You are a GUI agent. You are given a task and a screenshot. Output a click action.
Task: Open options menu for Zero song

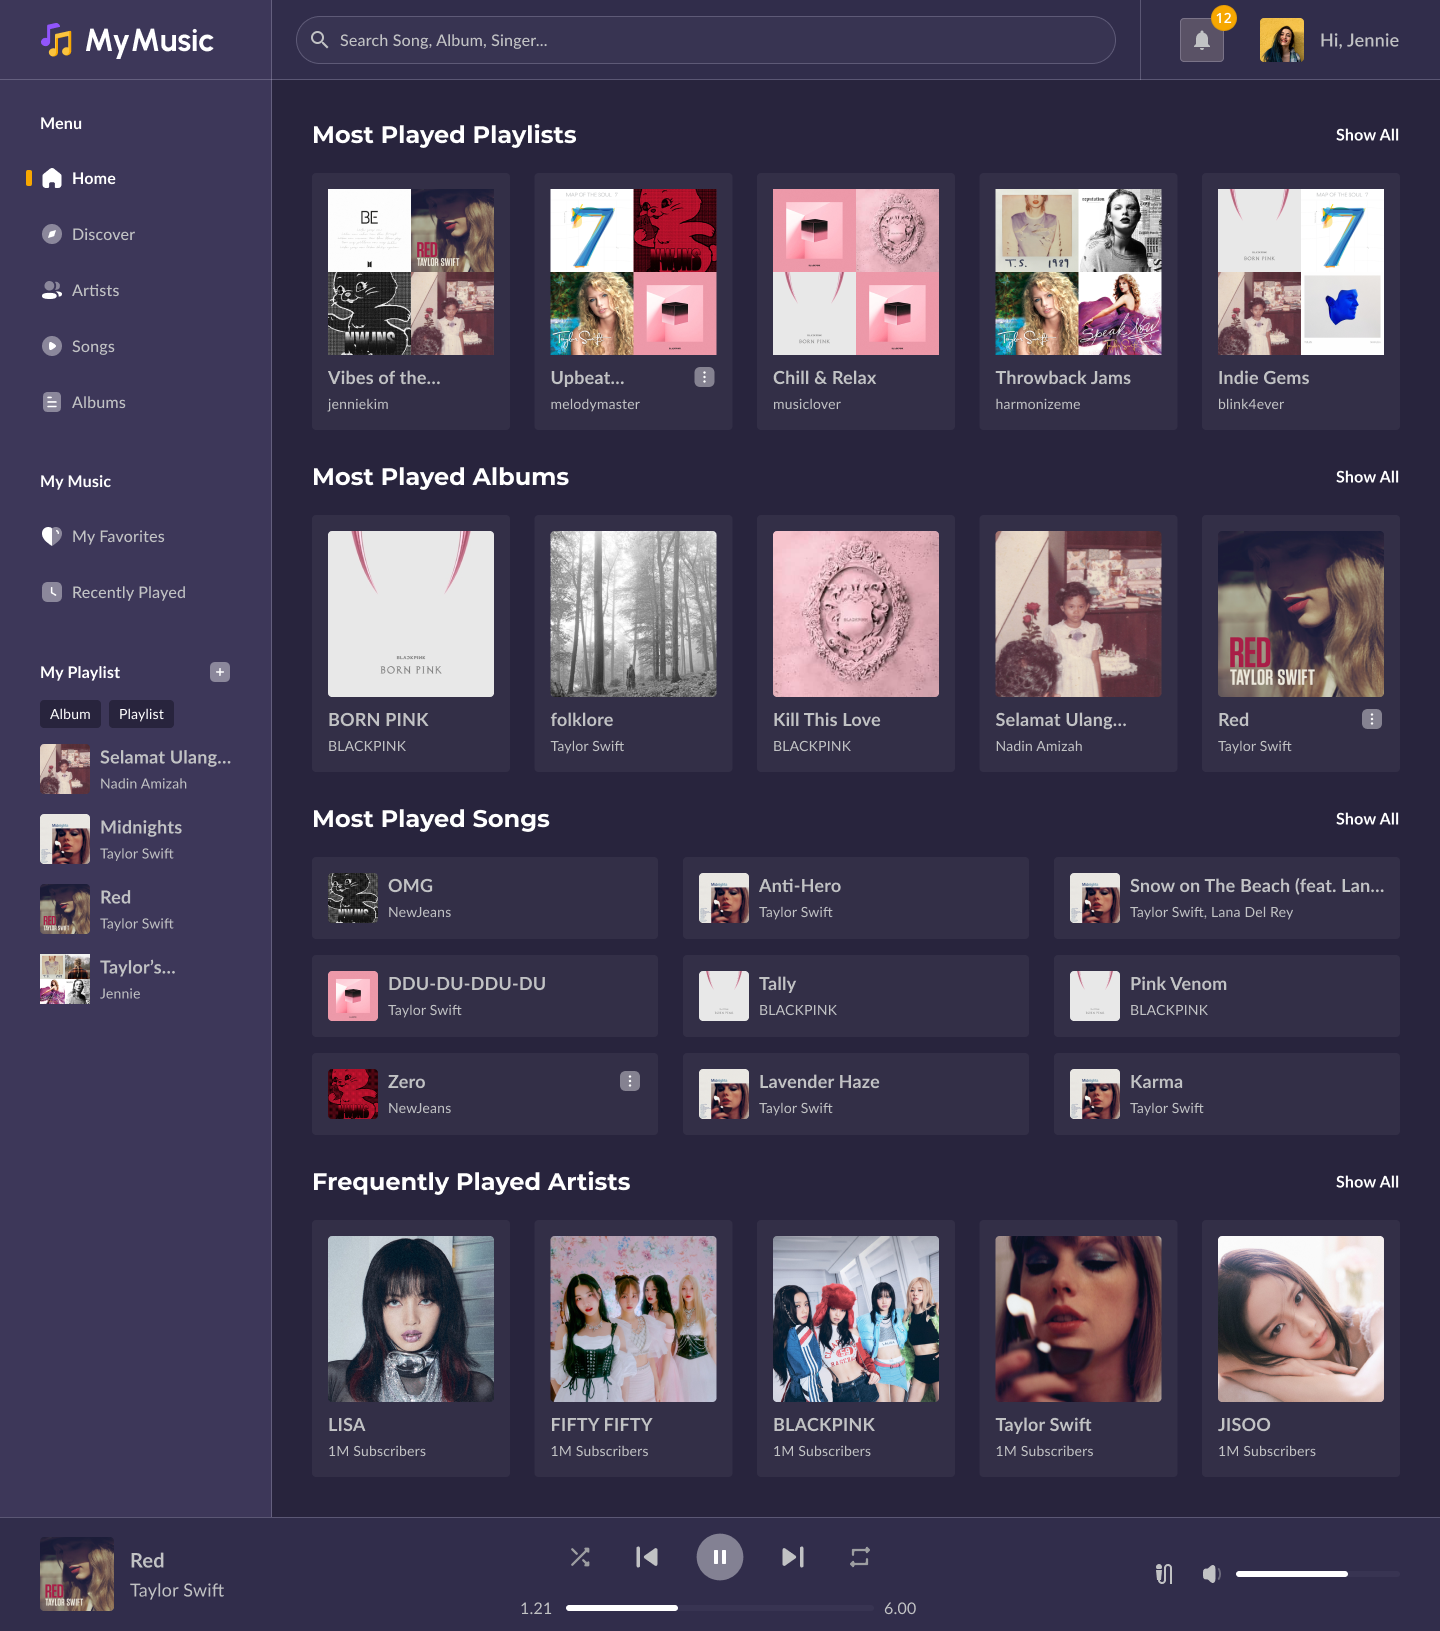click(630, 1081)
